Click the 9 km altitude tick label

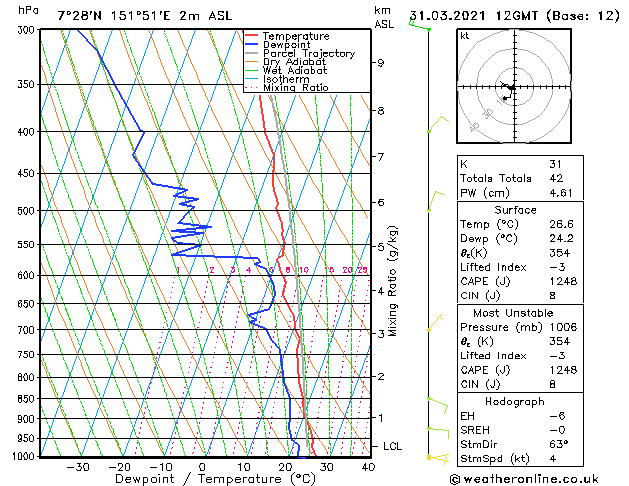pyautogui.click(x=380, y=63)
